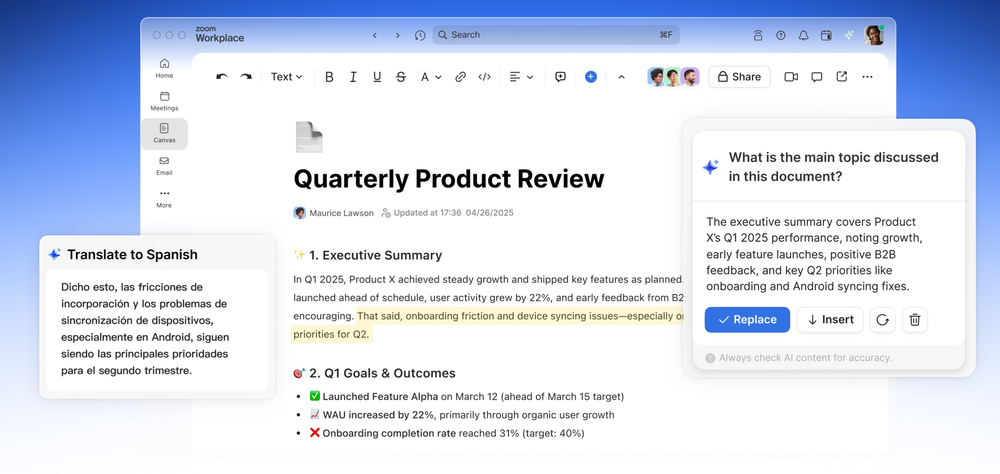The image size is (1000, 474).
Task: Select Canvas in the sidebar
Action: tap(165, 133)
